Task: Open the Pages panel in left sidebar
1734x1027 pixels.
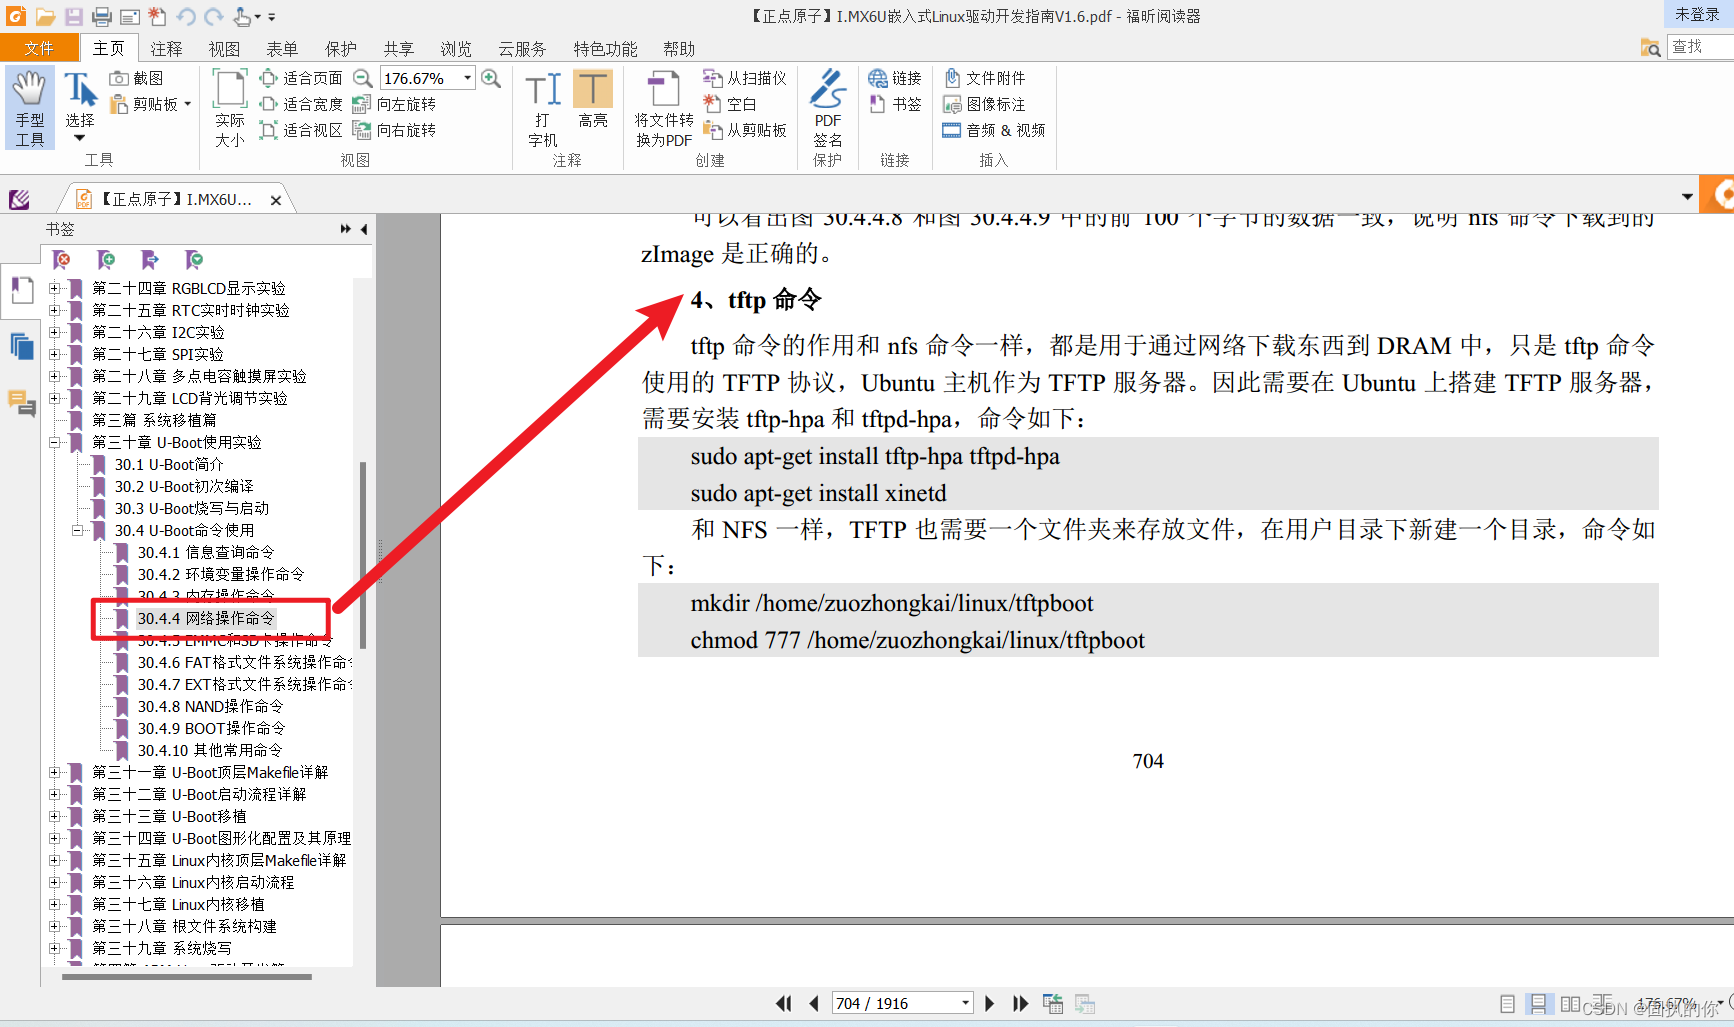Action: (21, 347)
